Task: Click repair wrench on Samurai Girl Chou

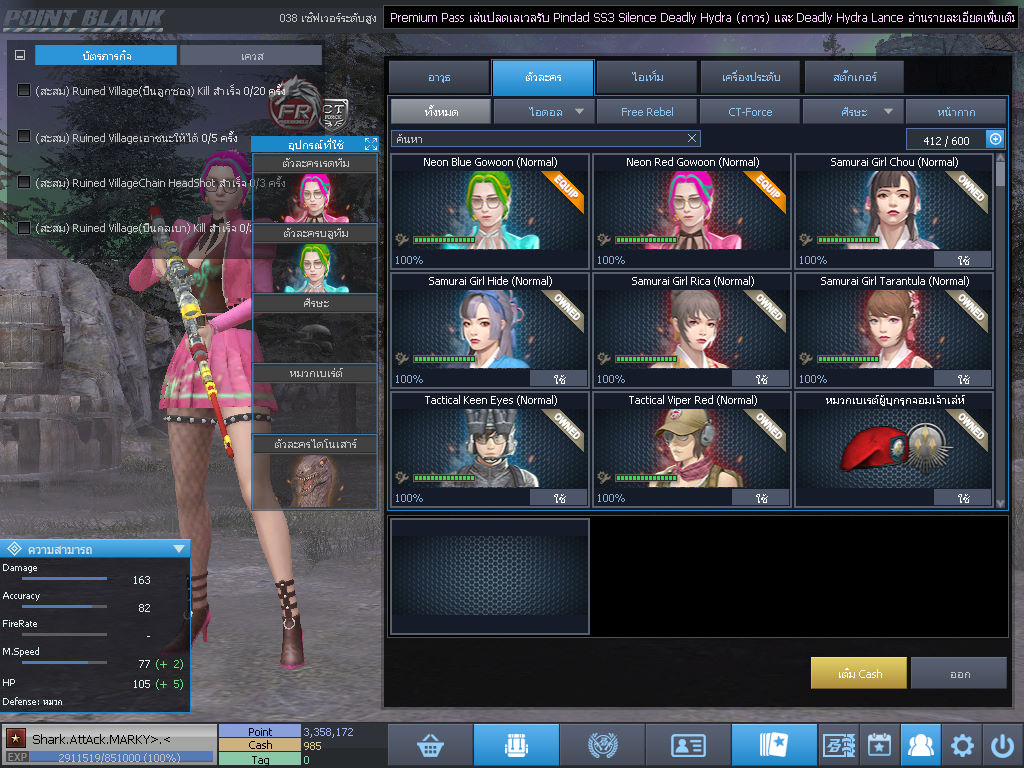Action: [806, 240]
